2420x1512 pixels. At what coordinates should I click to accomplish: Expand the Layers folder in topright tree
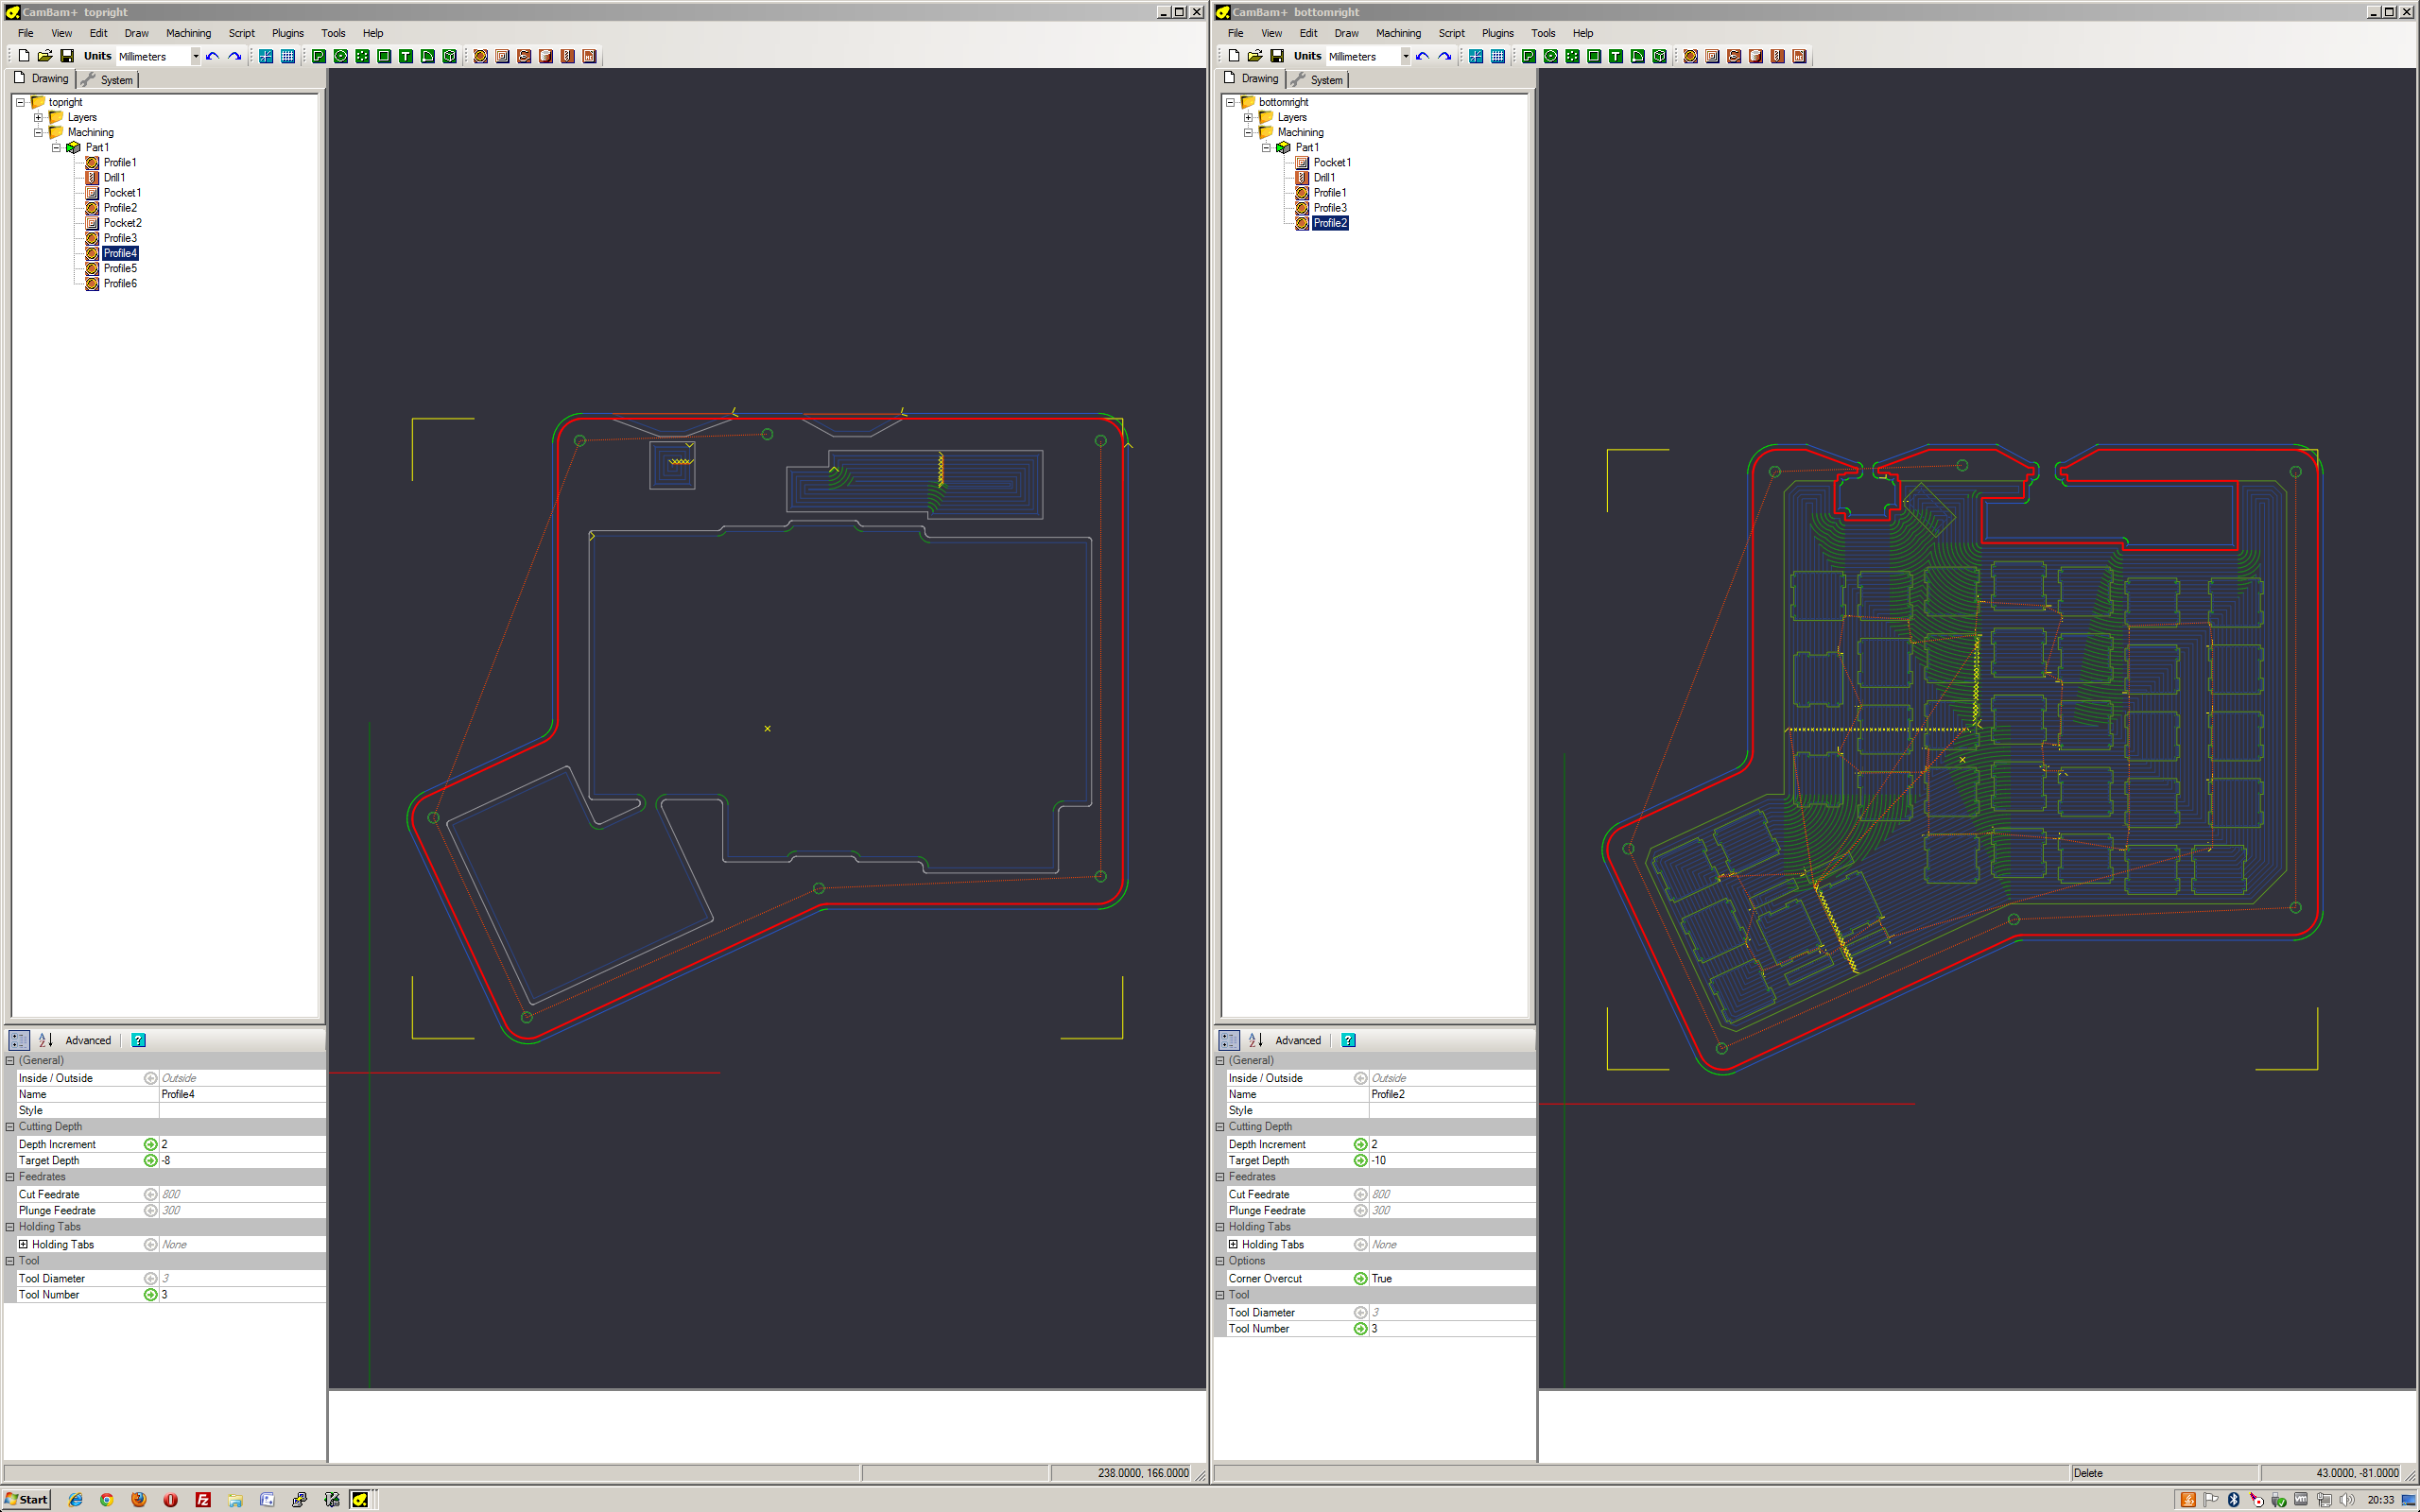tap(39, 117)
